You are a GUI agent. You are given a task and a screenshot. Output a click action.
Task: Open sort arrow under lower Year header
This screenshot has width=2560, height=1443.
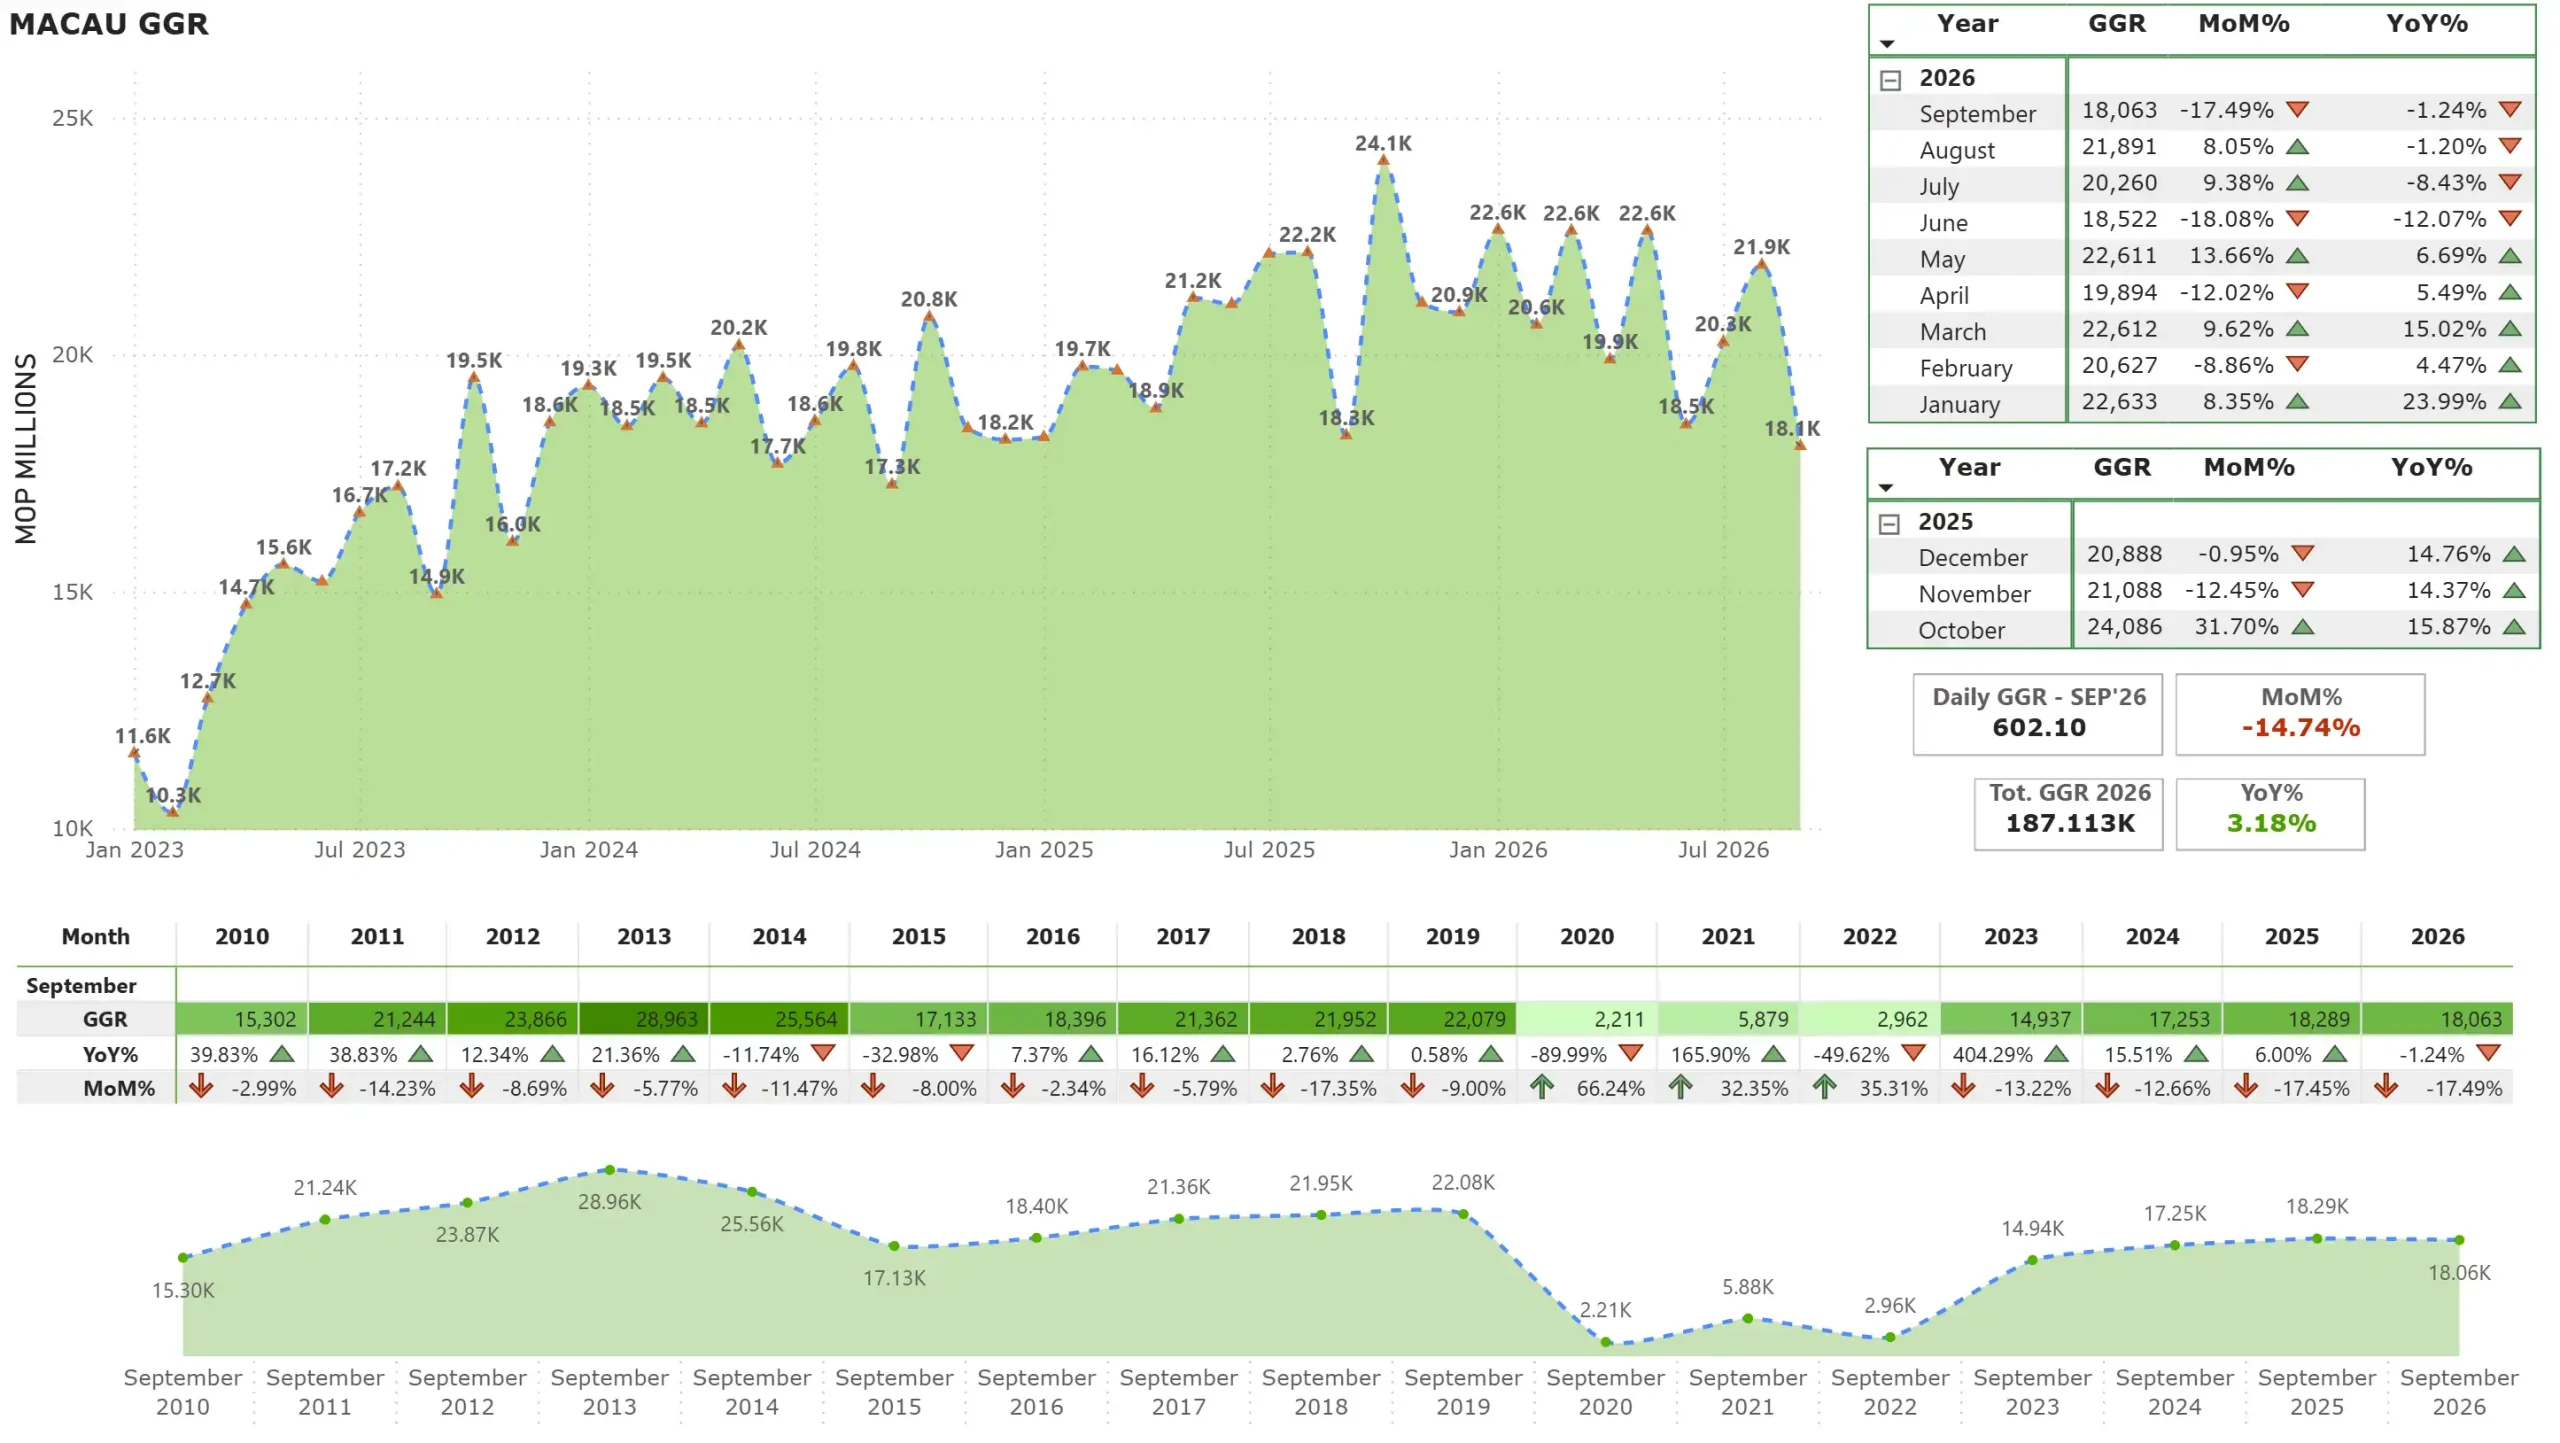click(x=1886, y=488)
